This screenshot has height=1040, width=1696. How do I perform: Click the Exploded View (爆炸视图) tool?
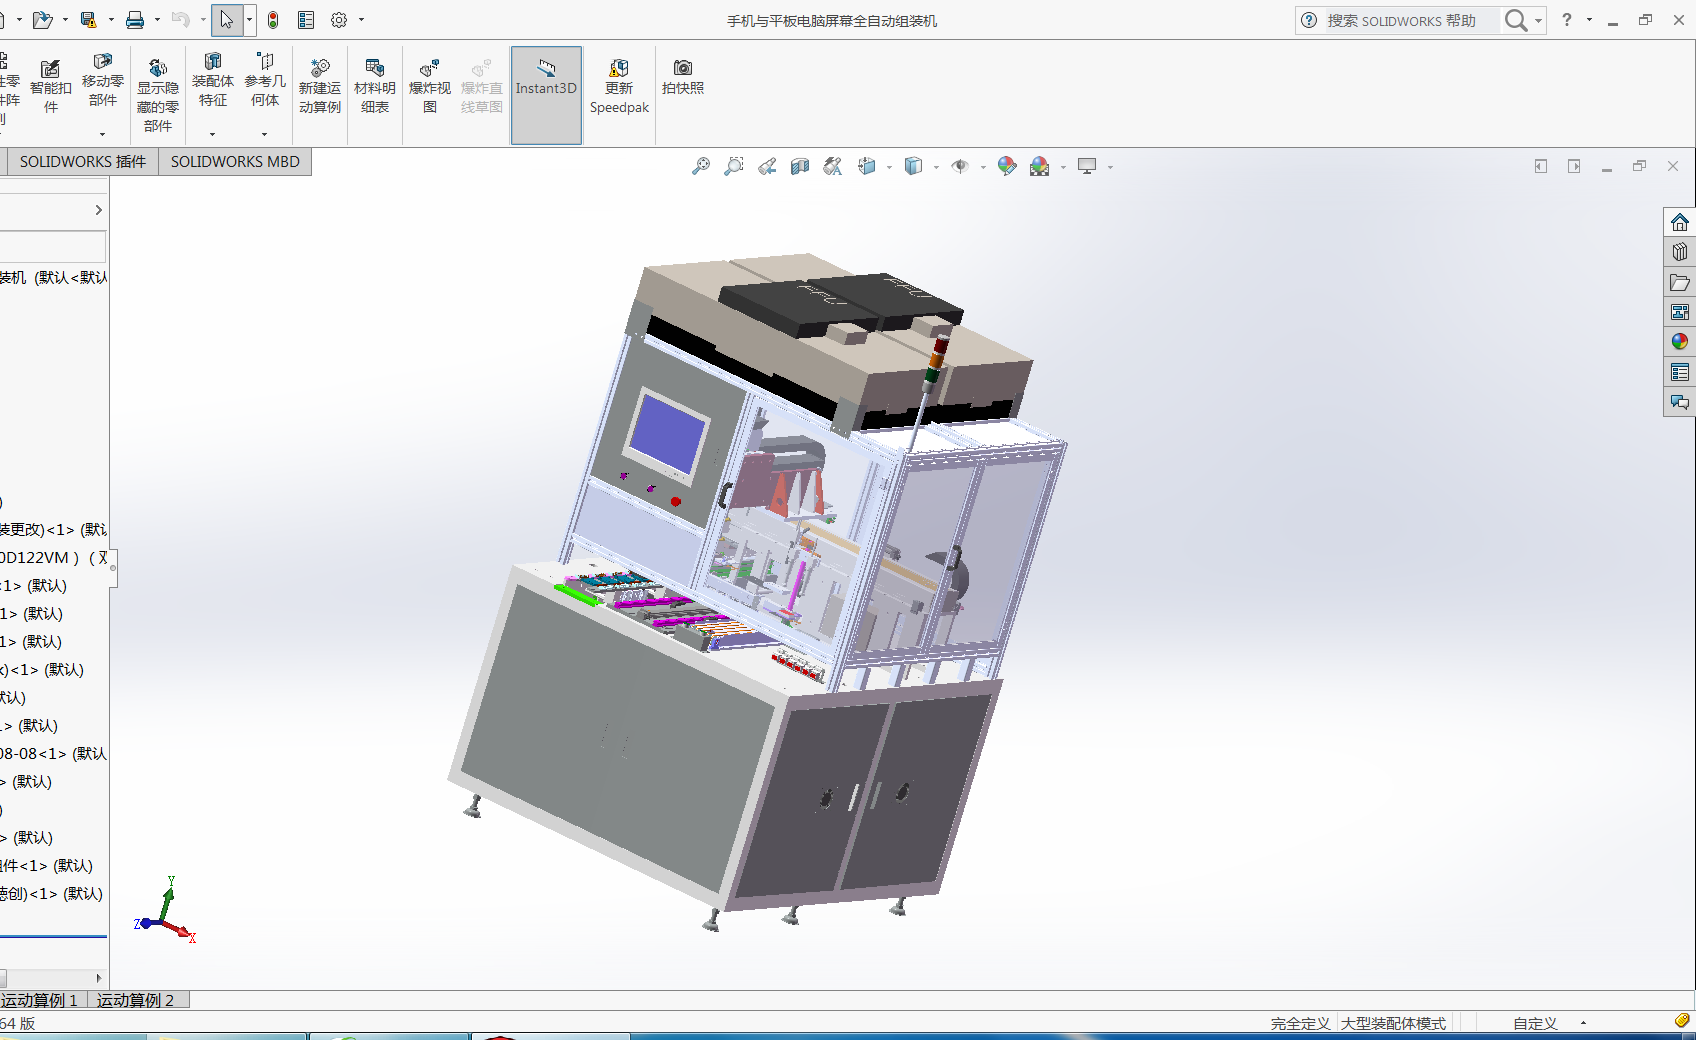(430, 87)
